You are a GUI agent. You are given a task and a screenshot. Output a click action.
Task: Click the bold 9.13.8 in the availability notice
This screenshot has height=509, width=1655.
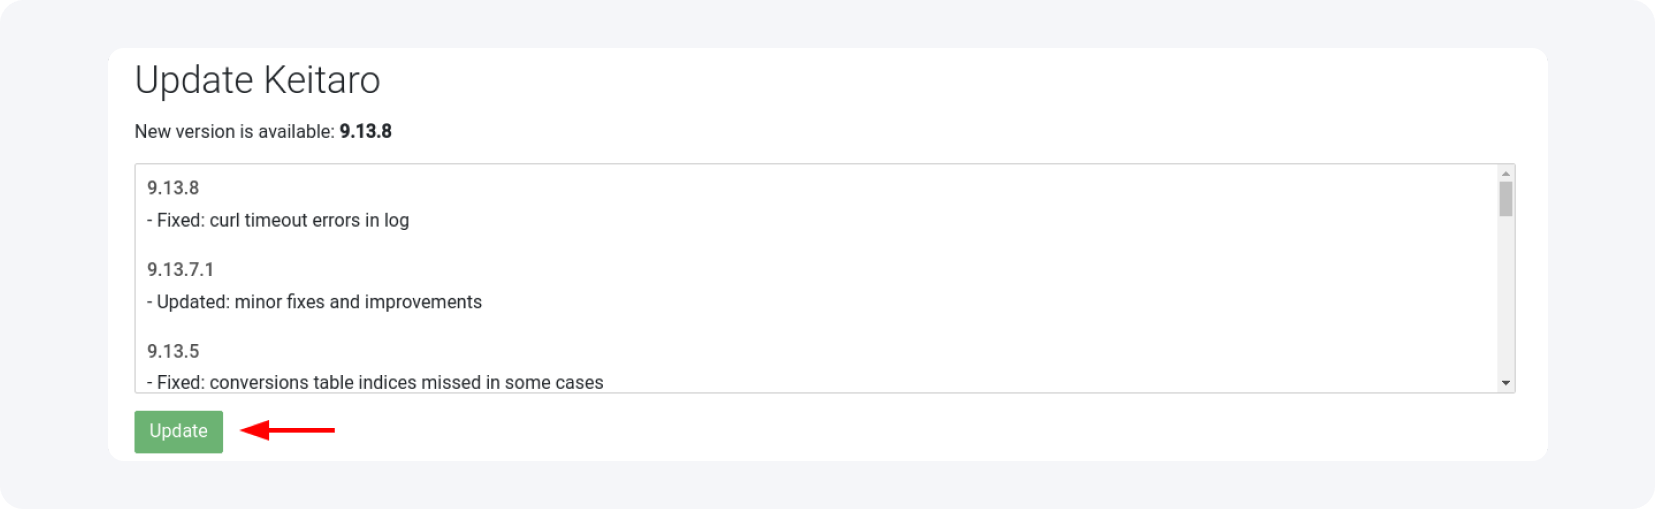point(366,132)
